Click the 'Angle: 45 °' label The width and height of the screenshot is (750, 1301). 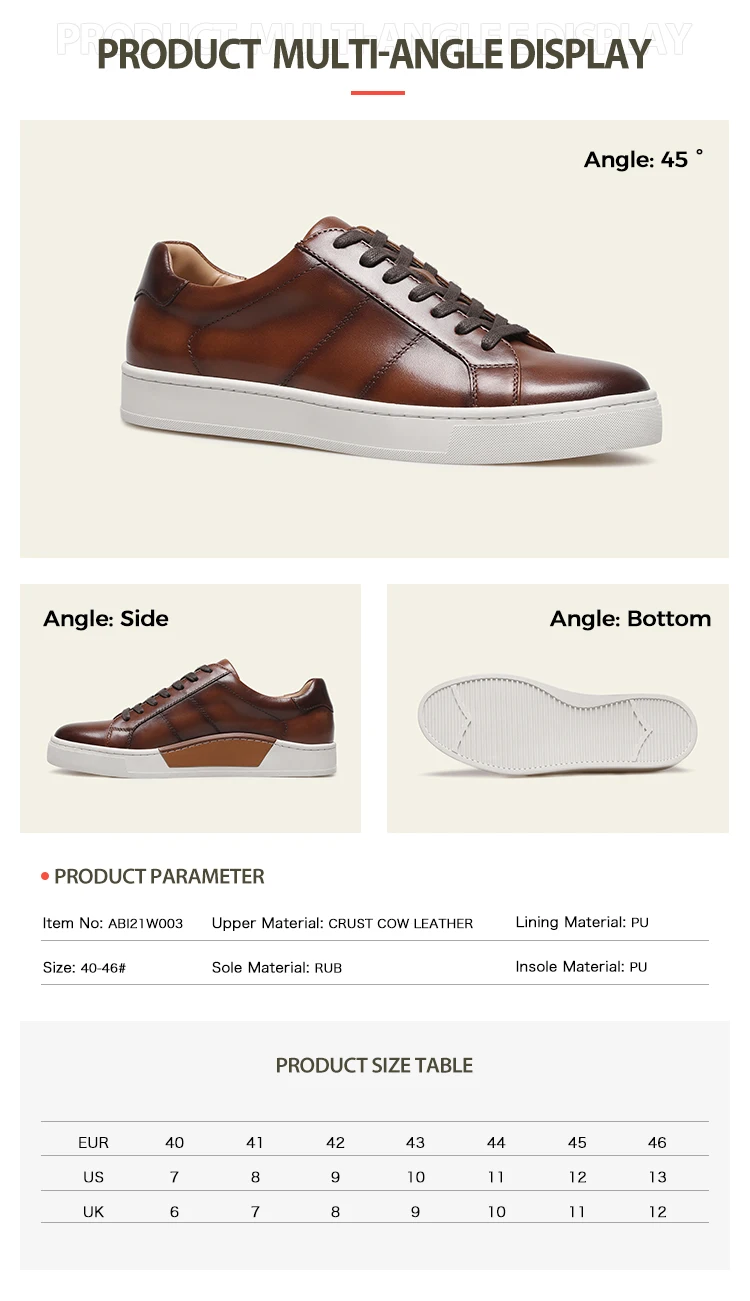tap(644, 159)
